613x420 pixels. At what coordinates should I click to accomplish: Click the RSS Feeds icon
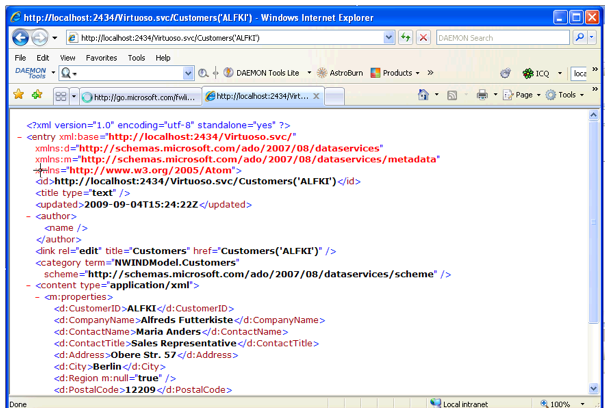(x=452, y=95)
